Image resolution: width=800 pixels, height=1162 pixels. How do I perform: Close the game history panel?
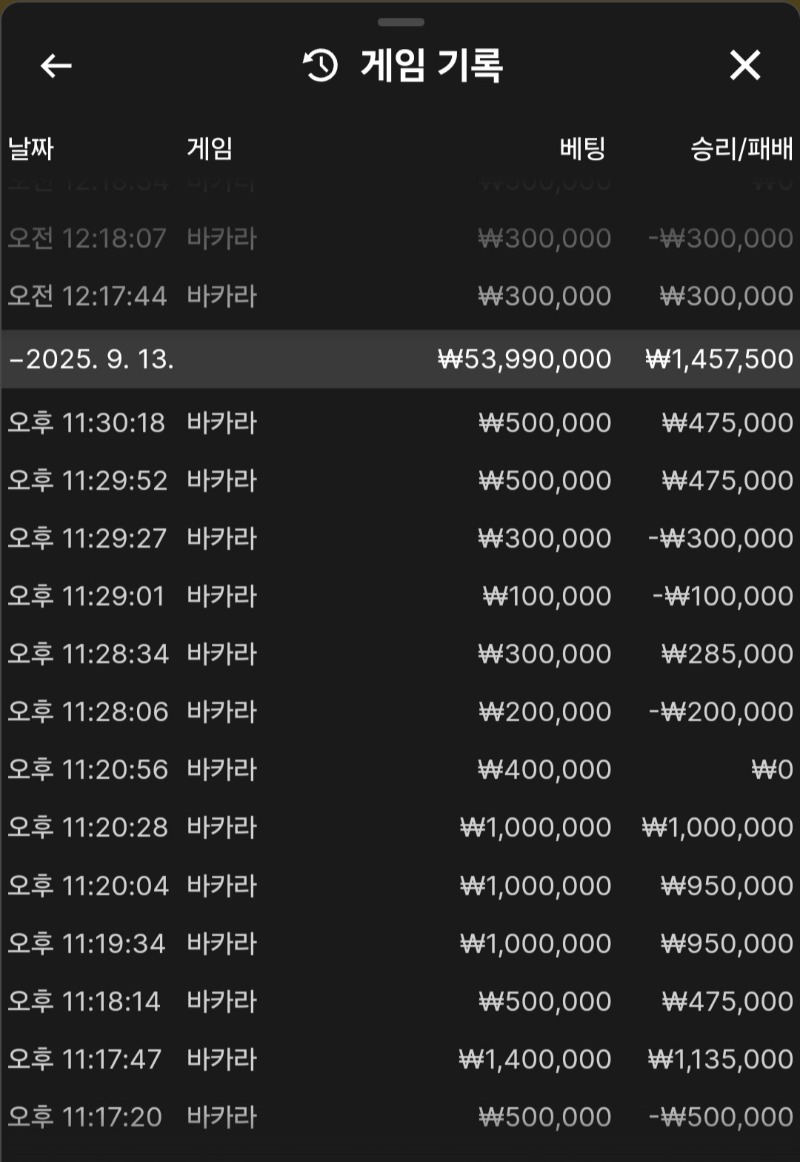(745, 66)
